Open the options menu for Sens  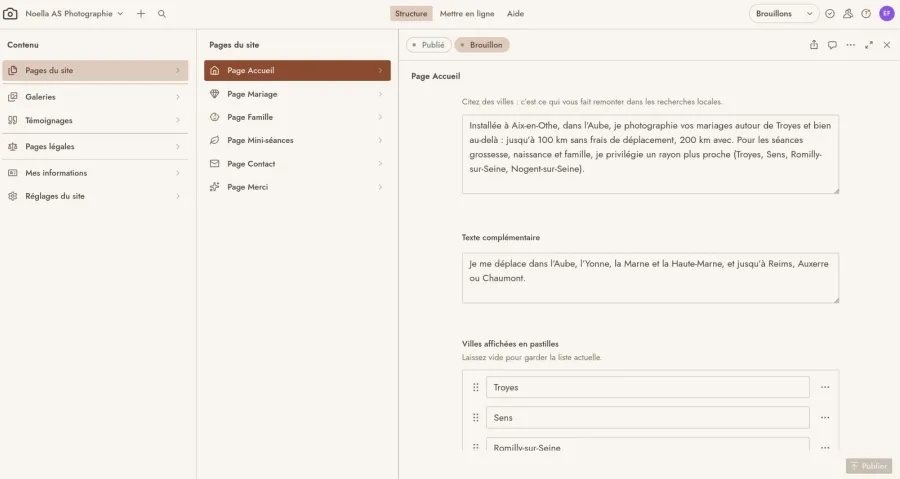click(825, 418)
